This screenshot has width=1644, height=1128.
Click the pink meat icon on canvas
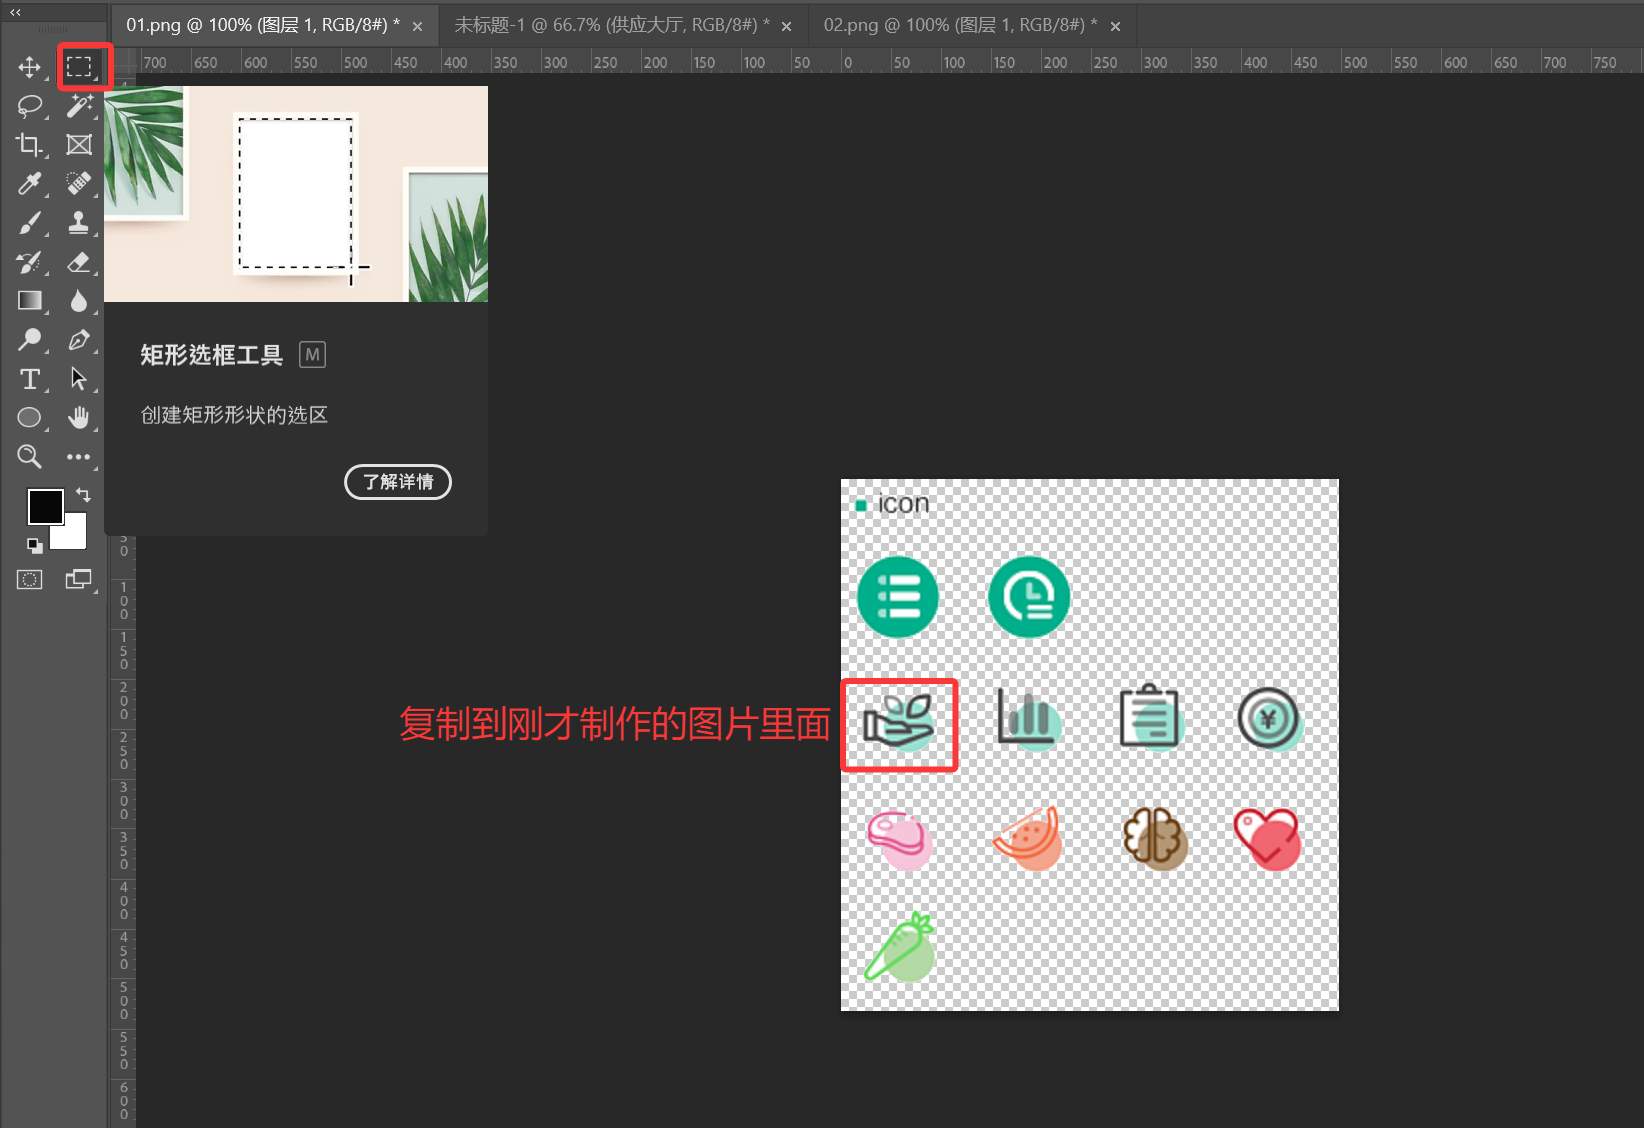pos(900,840)
